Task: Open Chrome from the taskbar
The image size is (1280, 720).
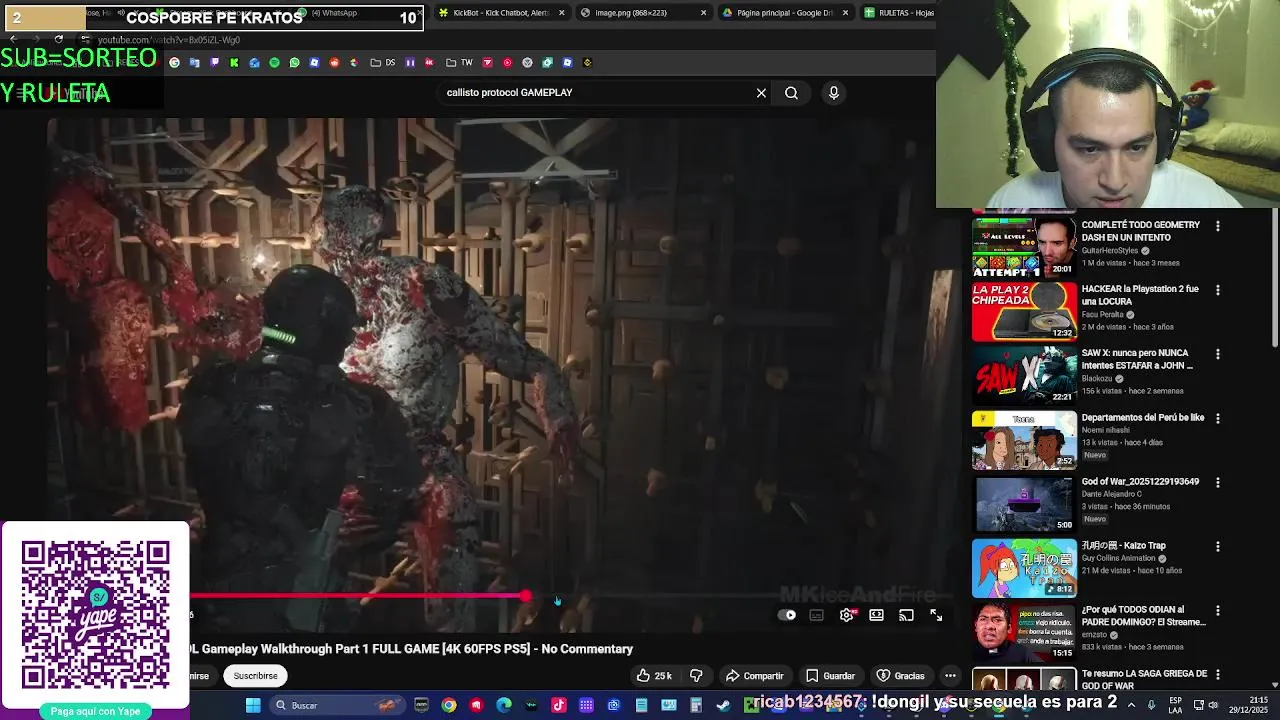Action: click(449, 706)
